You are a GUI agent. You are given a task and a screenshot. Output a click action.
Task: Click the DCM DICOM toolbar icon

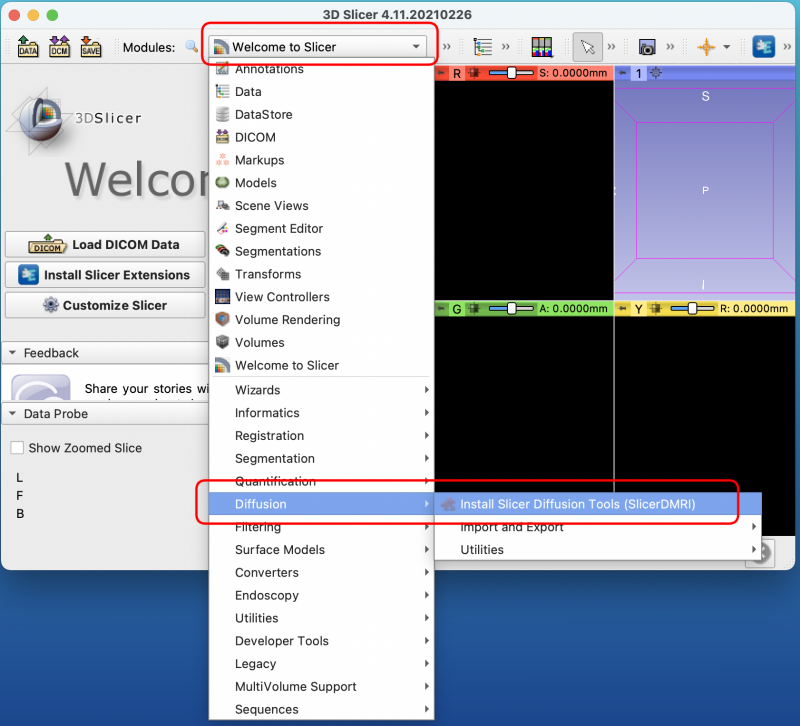[59, 47]
